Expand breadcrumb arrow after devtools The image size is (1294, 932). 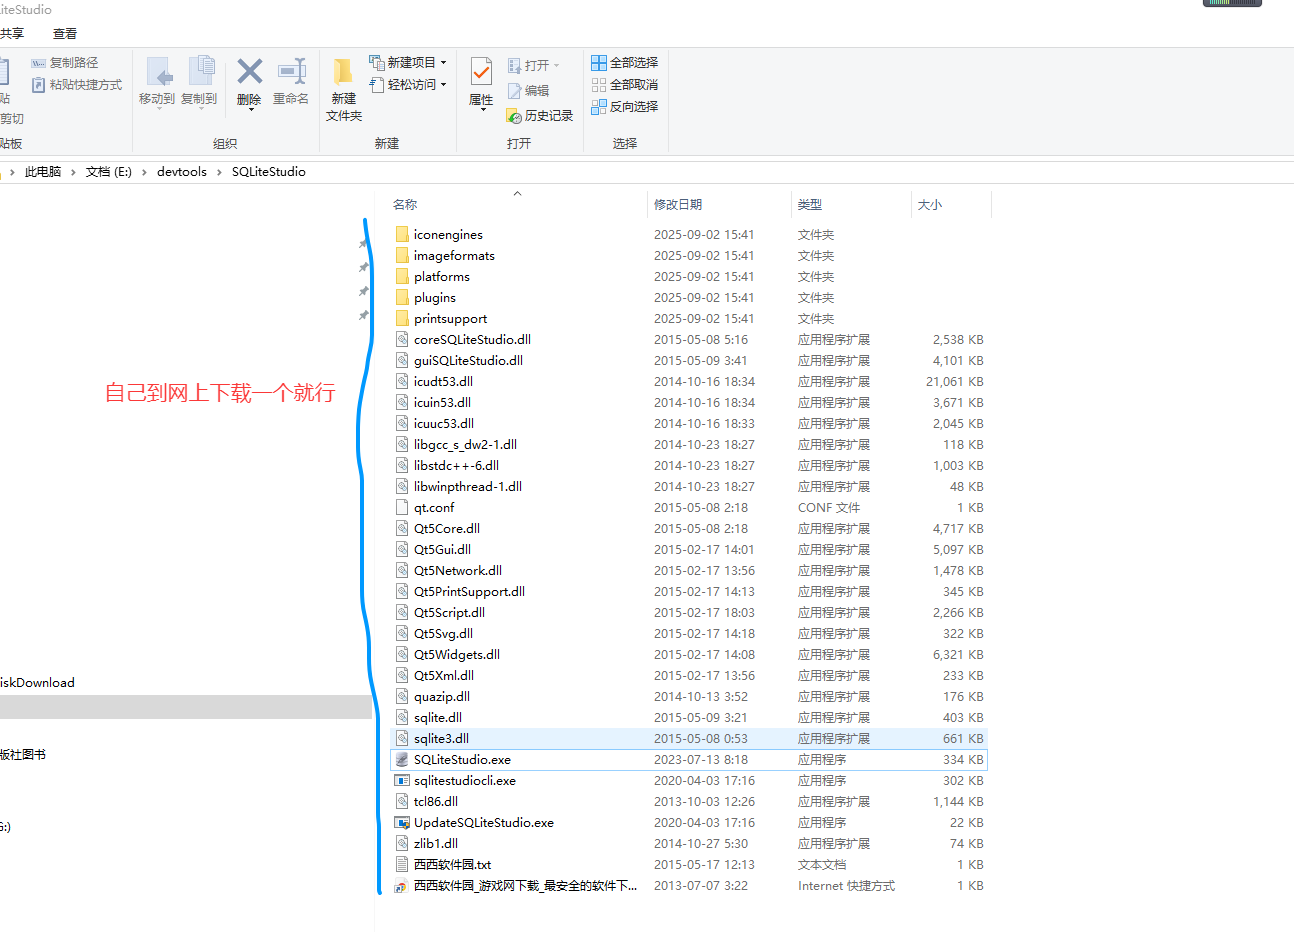coord(219,172)
